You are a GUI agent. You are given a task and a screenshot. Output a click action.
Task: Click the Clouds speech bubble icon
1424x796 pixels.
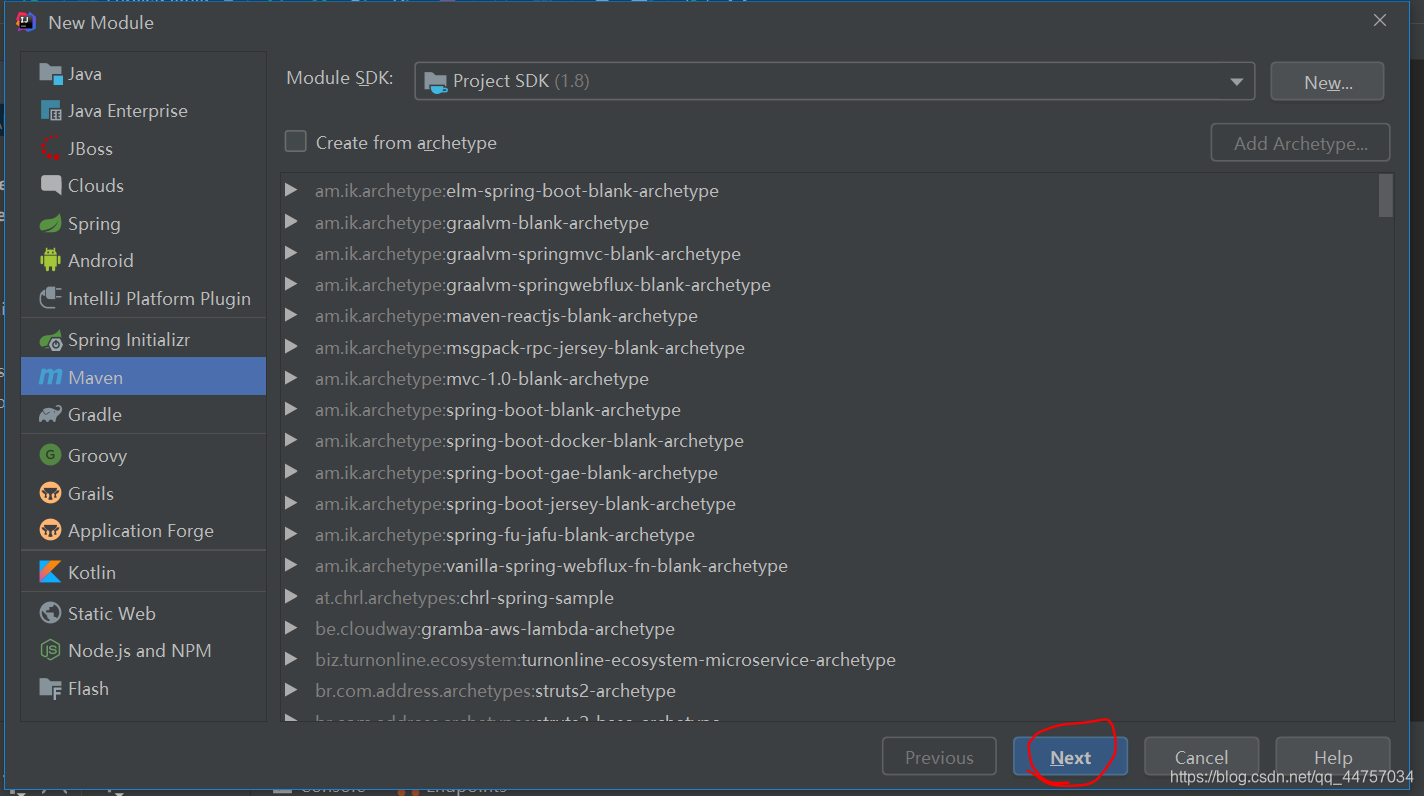click(x=51, y=185)
